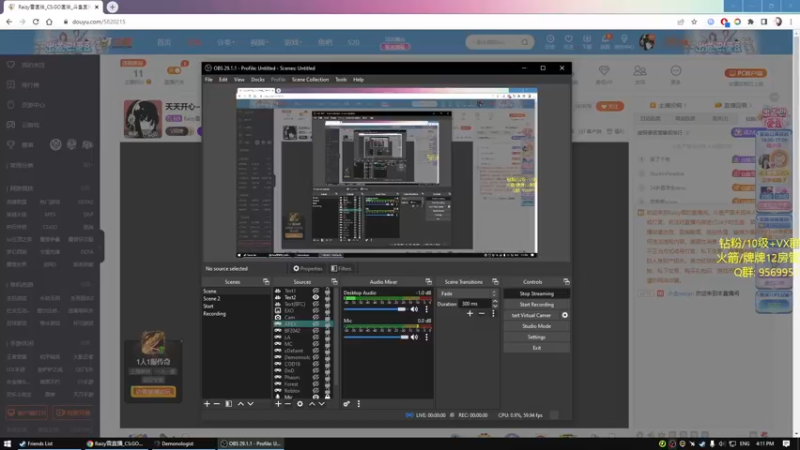Move source down in the Sources list

(x=322, y=404)
